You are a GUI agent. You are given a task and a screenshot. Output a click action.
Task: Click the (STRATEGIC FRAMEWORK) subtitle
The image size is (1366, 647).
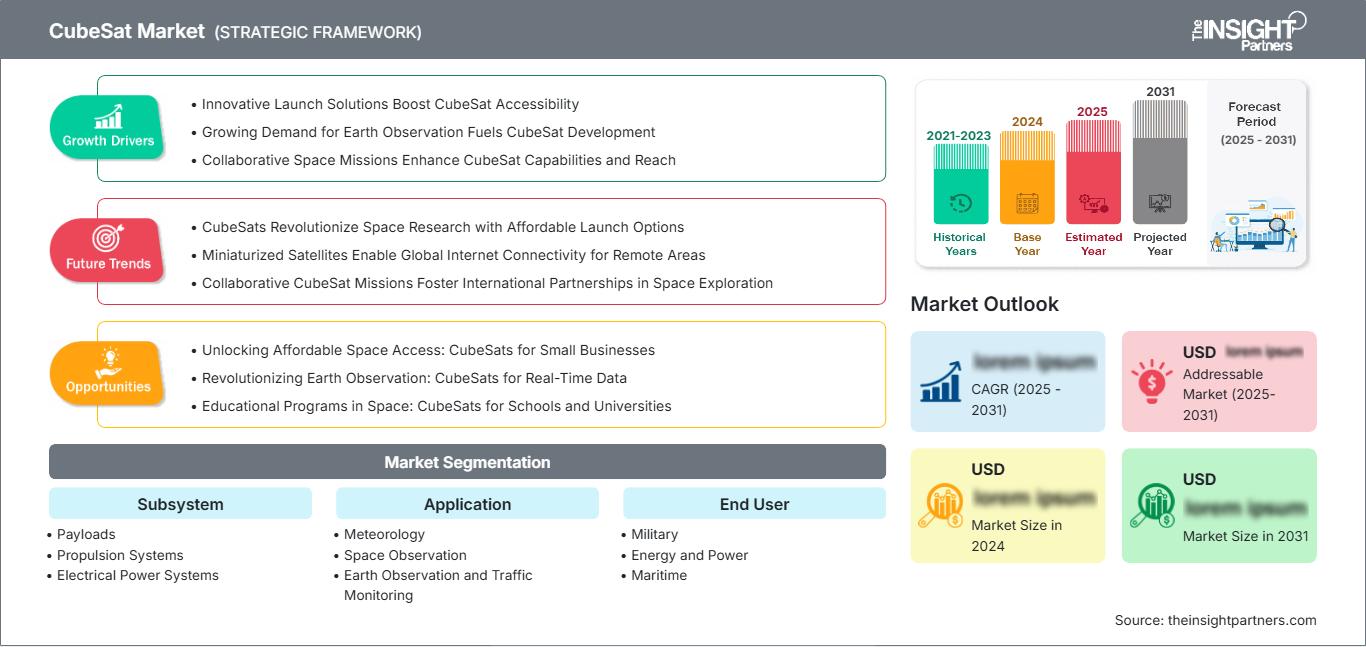[x=318, y=32]
